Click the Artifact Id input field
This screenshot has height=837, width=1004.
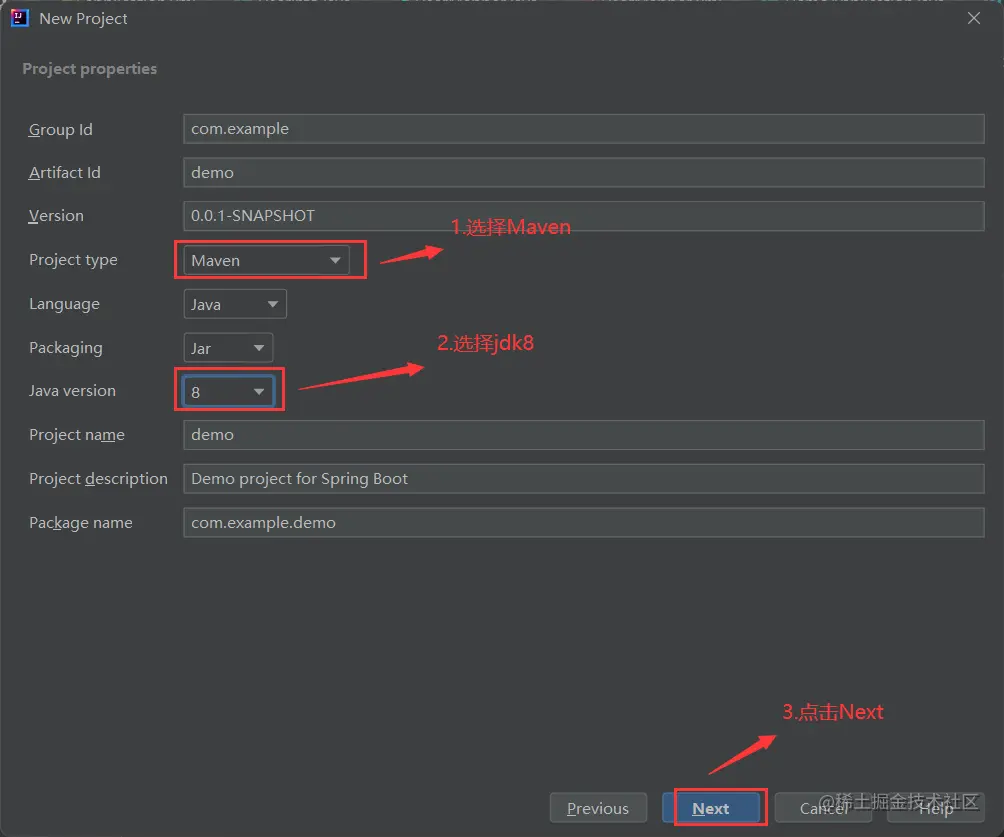pyautogui.click(x=583, y=172)
